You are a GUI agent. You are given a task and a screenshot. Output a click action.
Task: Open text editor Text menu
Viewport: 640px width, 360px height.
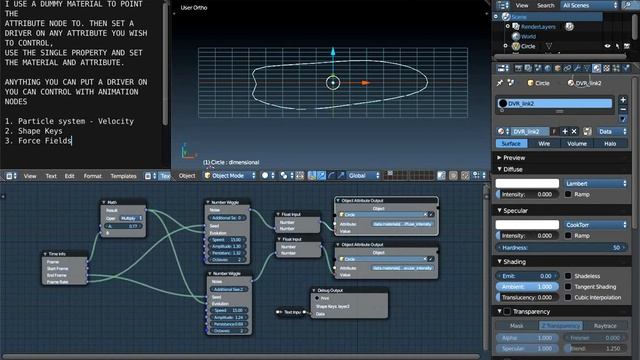tap(51, 176)
